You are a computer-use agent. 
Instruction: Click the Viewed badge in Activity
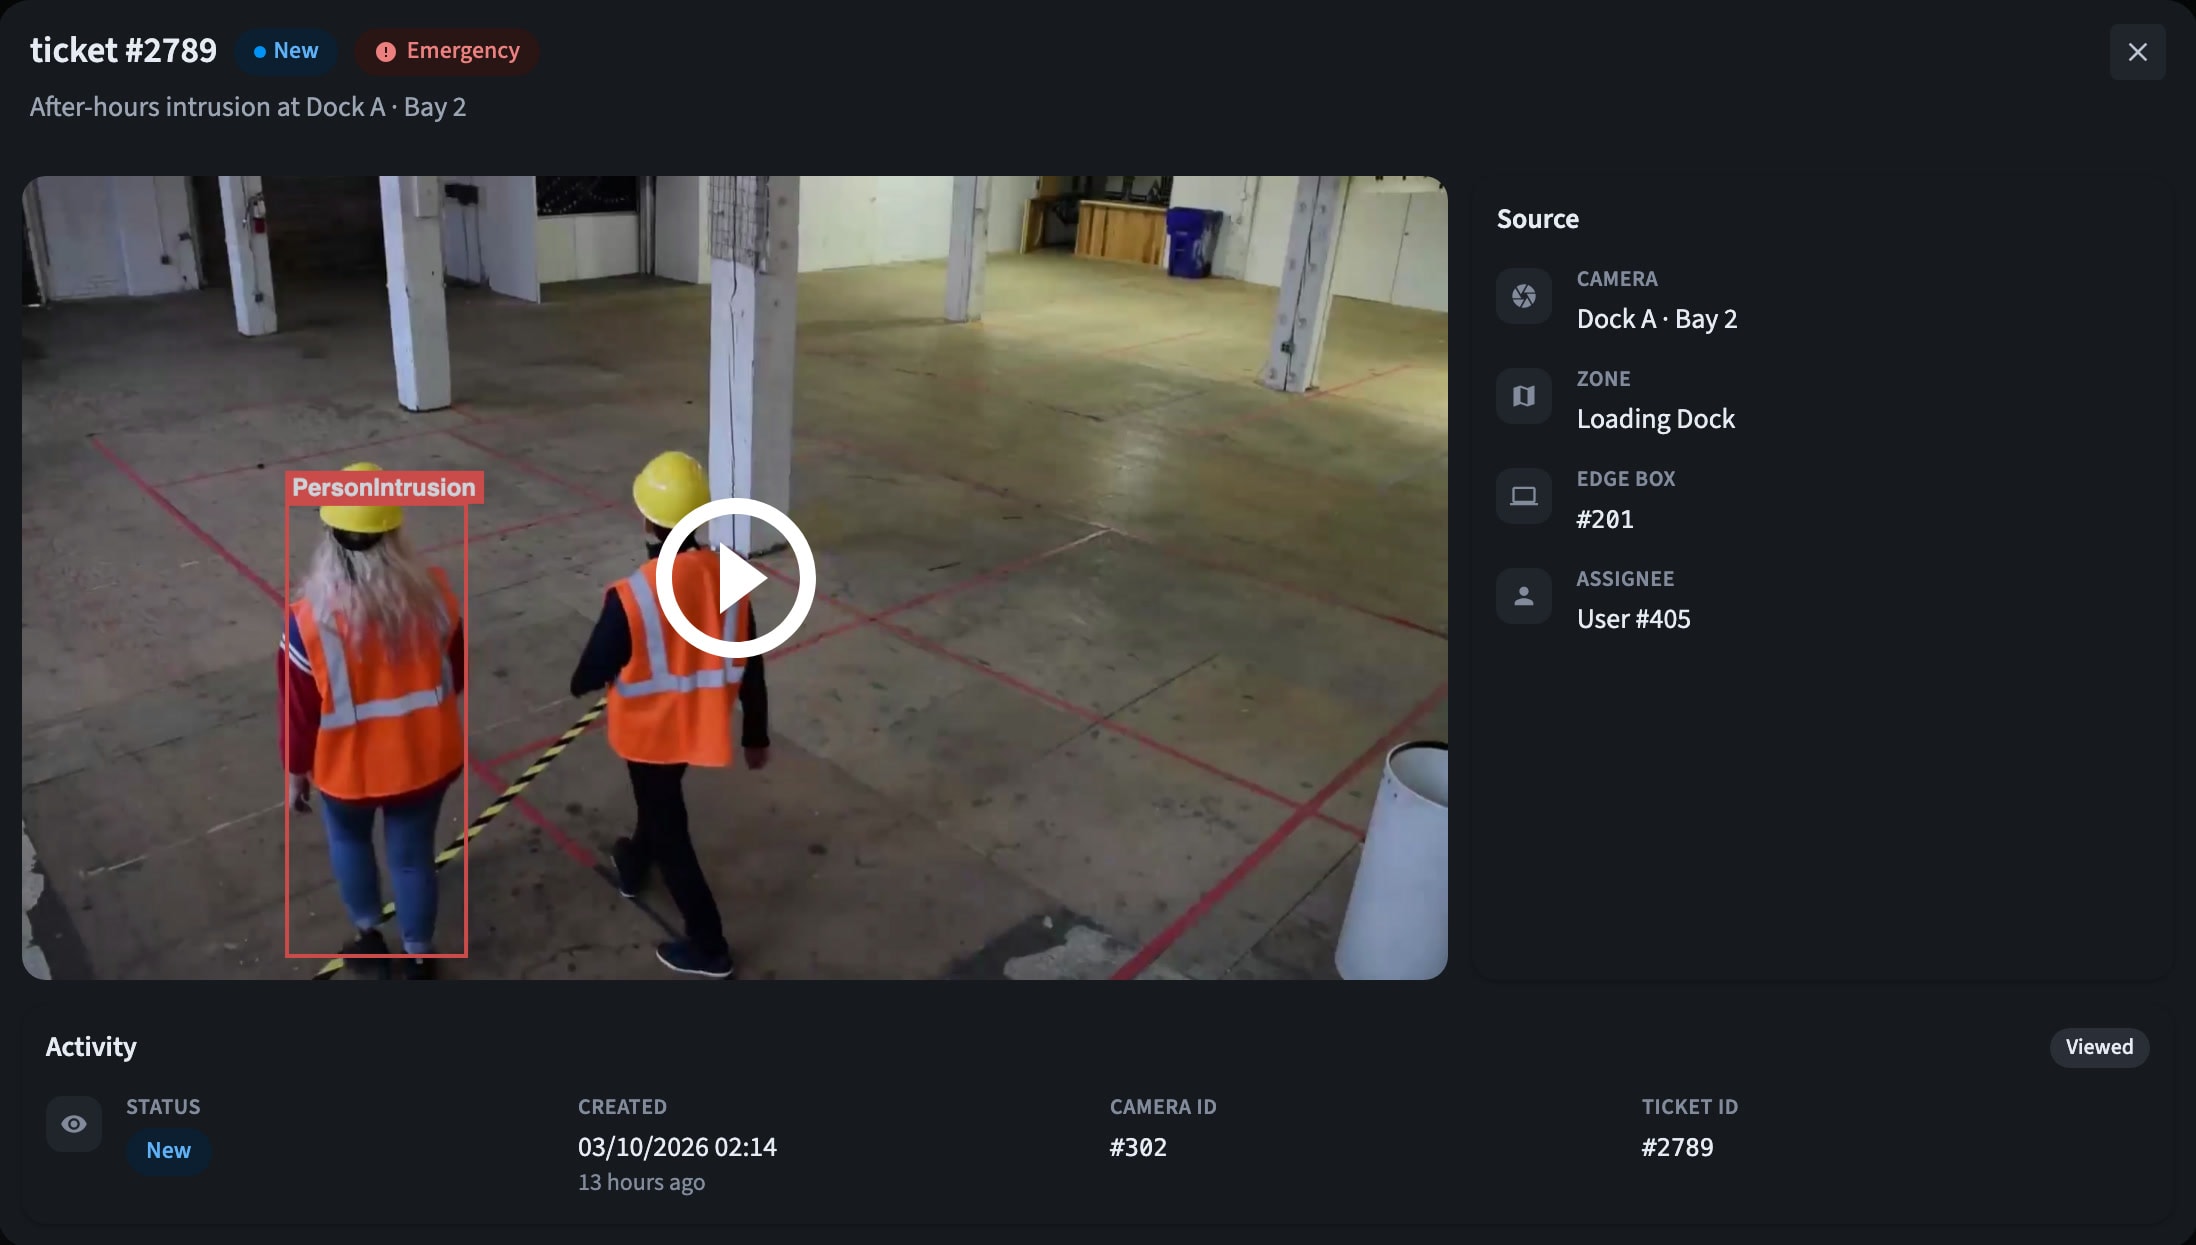(2099, 1047)
